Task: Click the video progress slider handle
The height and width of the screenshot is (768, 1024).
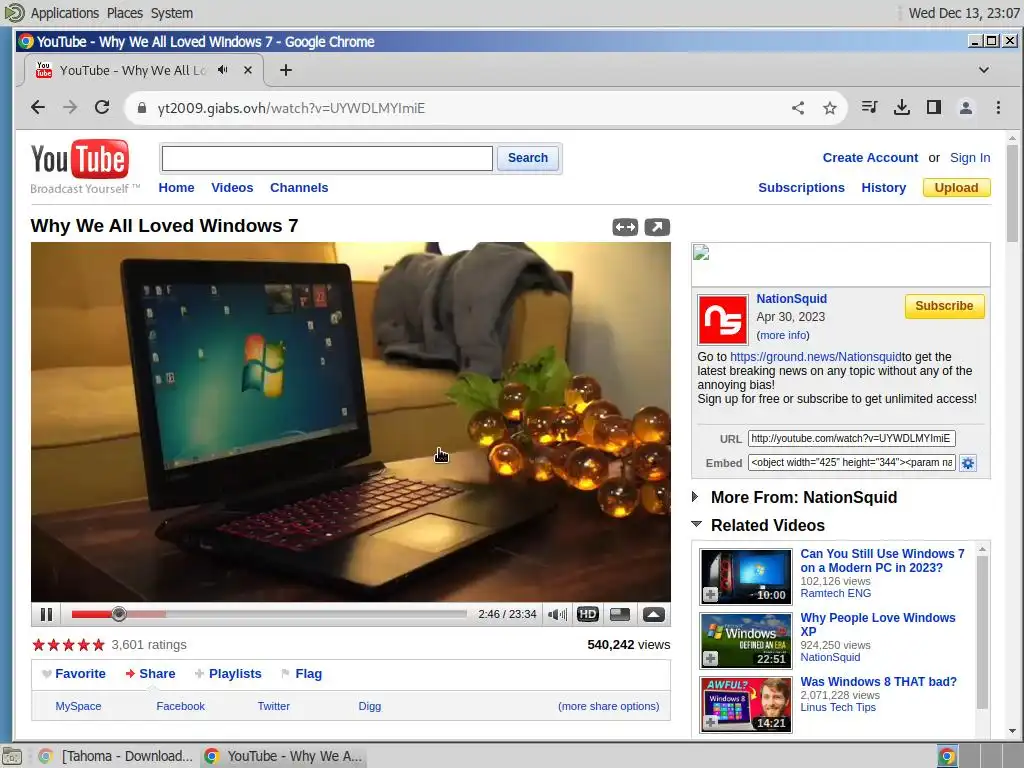Action: point(119,614)
